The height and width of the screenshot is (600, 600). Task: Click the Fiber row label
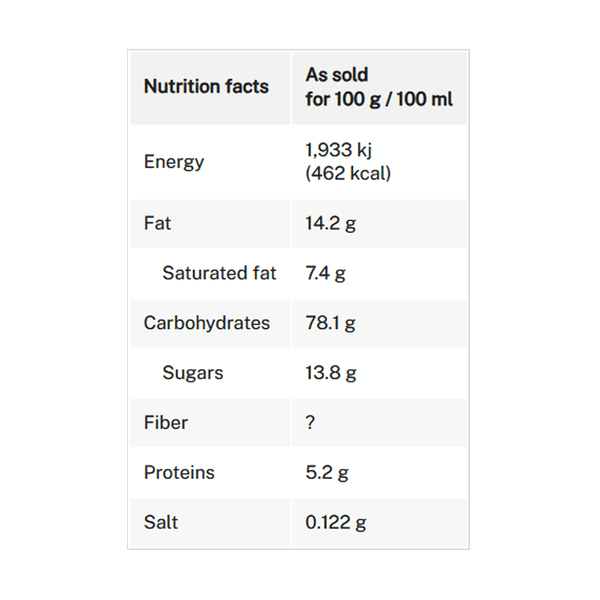pos(166,423)
